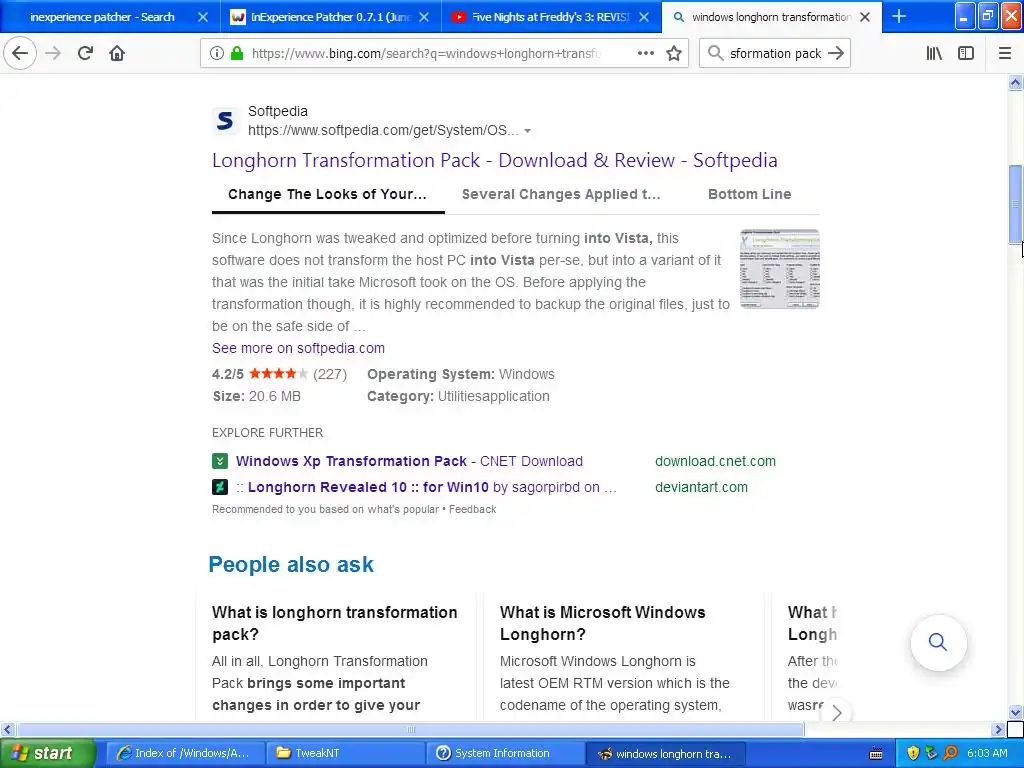Click the download.cnet.com link
Viewport: 1024px width, 768px height.
pyautogui.click(x=715, y=461)
